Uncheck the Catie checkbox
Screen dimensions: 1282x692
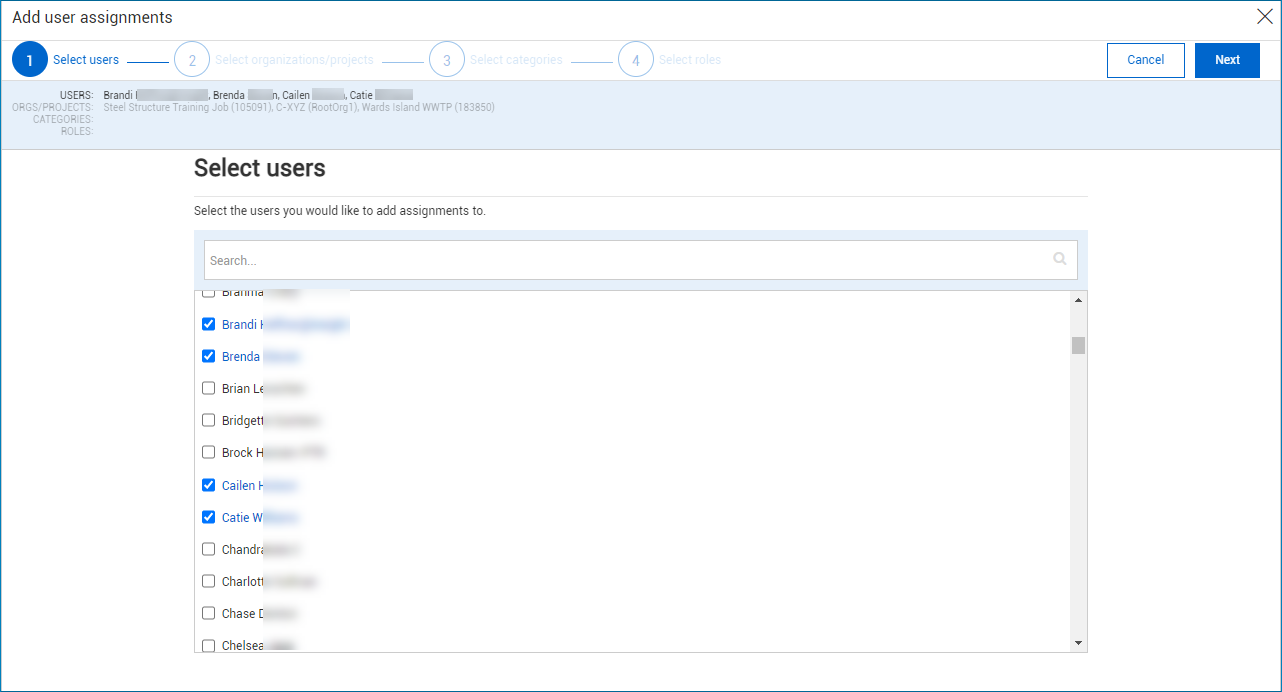[208, 516]
